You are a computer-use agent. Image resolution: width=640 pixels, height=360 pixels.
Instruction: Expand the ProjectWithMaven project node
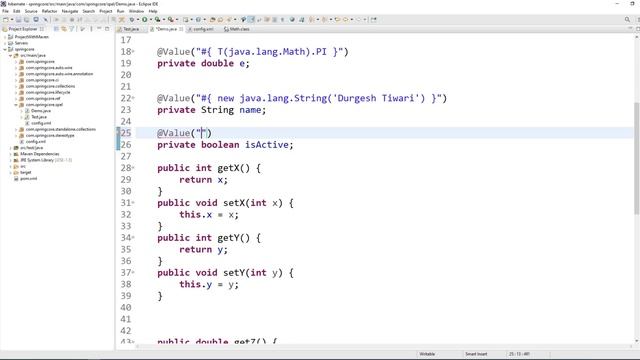click(5, 37)
